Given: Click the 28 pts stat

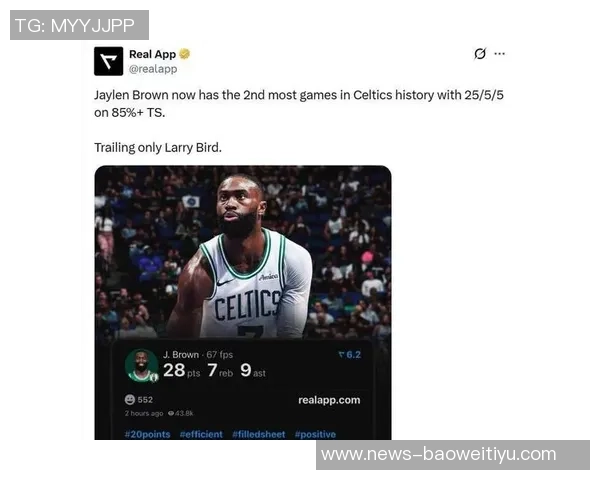Looking at the screenshot, I should point(181,370).
